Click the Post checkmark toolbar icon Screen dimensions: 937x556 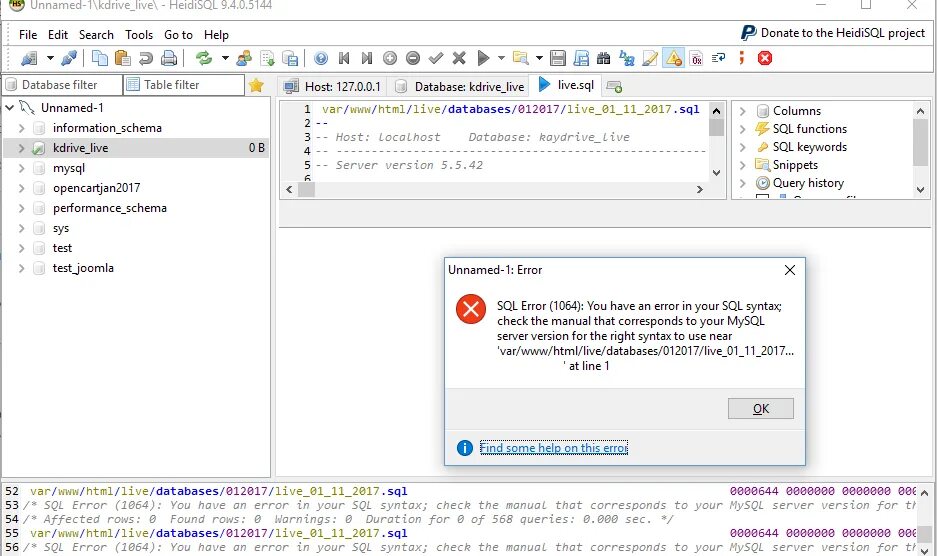pyautogui.click(x=436, y=58)
